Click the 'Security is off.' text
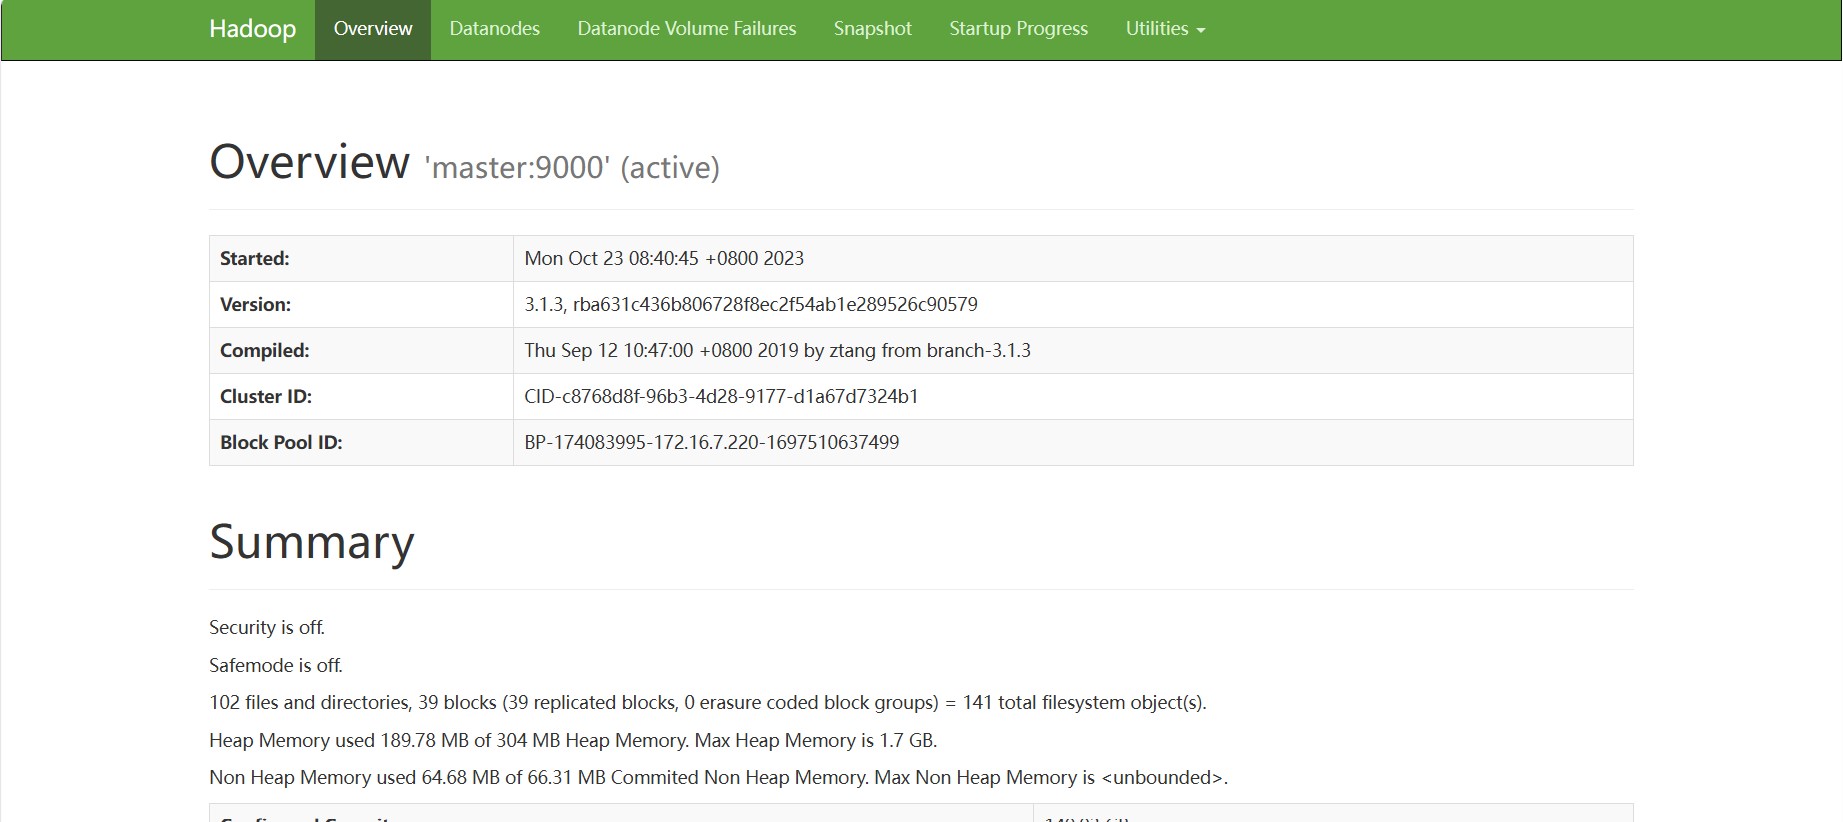Image resolution: width=1843 pixels, height=822 pixels. pyautogui.click(x=267, y=627)
